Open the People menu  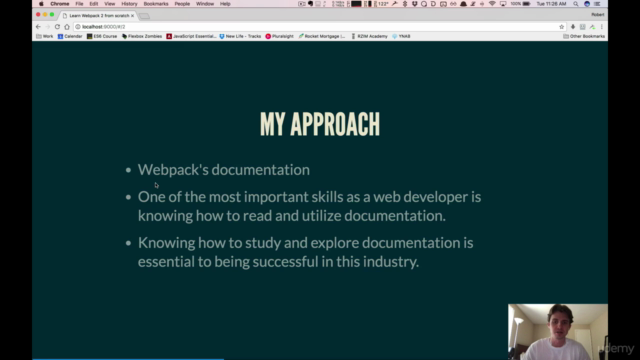coord(182,4)
